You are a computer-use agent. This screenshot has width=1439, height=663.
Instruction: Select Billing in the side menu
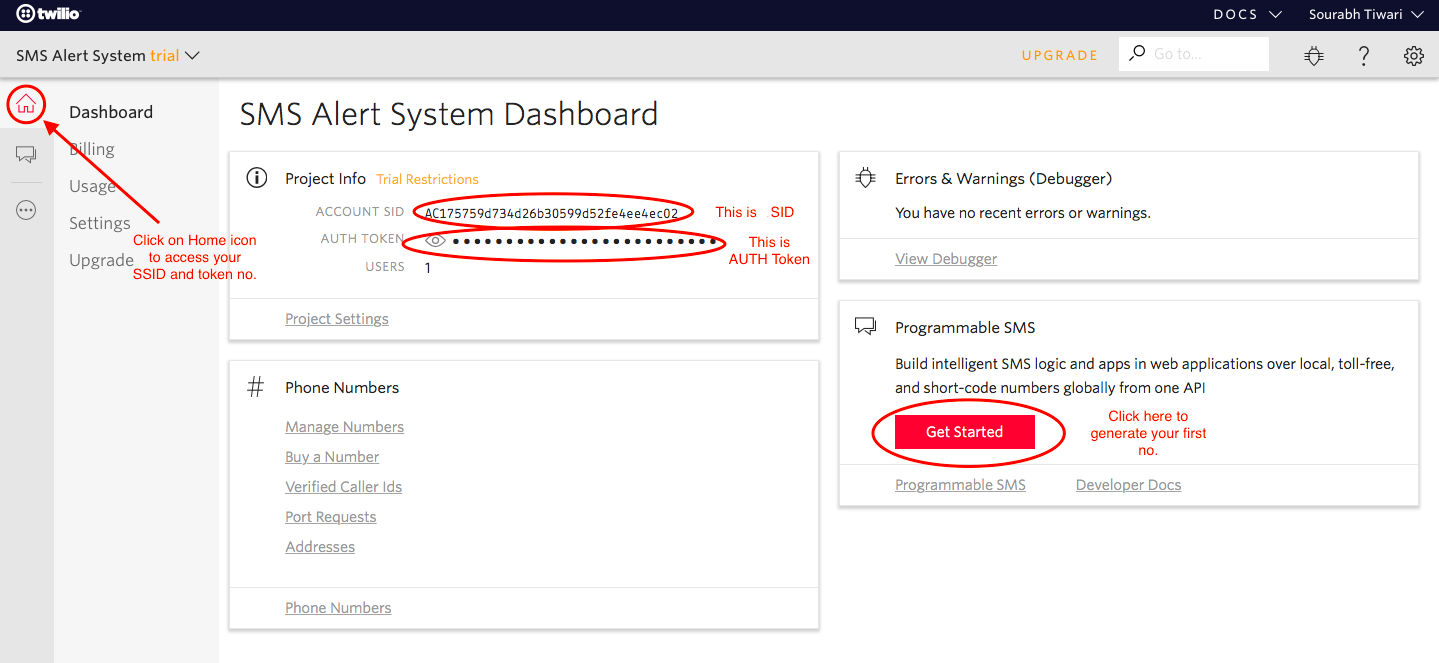pos(92,149)
